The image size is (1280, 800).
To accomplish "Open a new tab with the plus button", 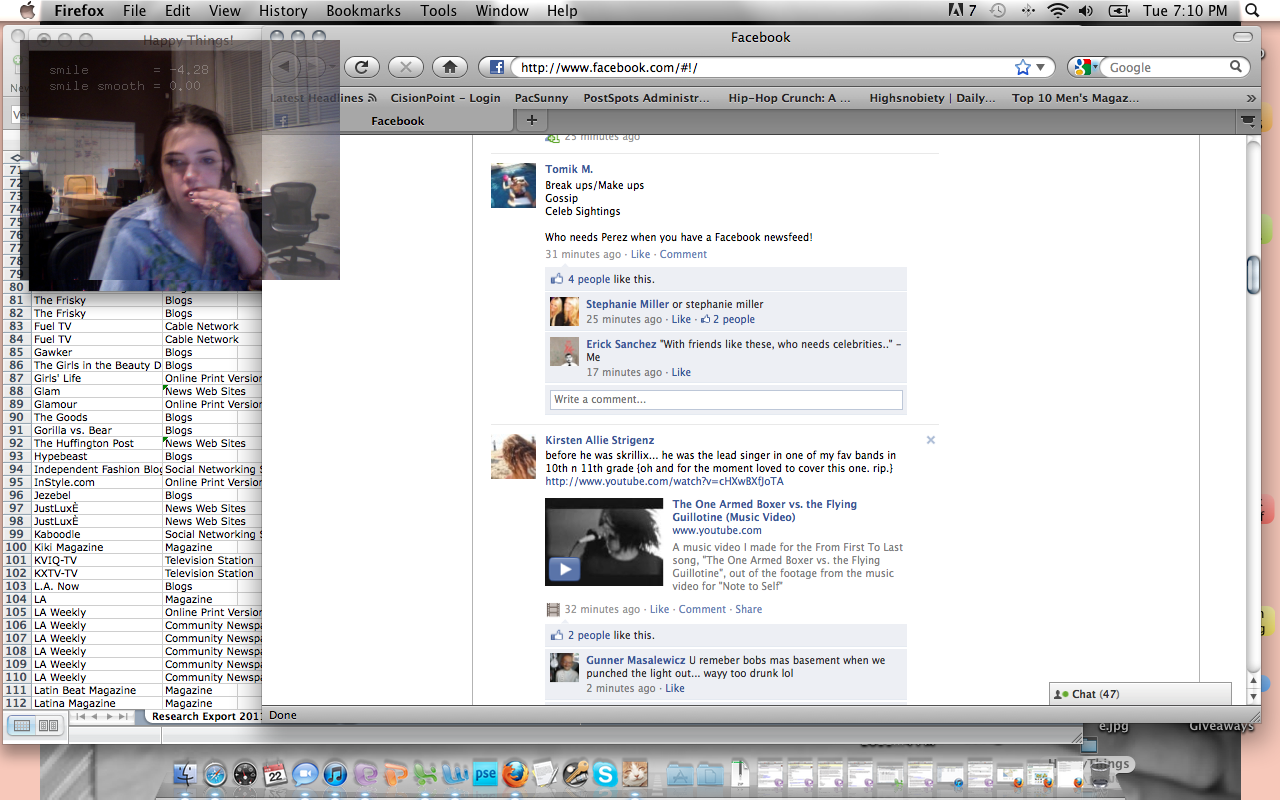I will (531, 120).
